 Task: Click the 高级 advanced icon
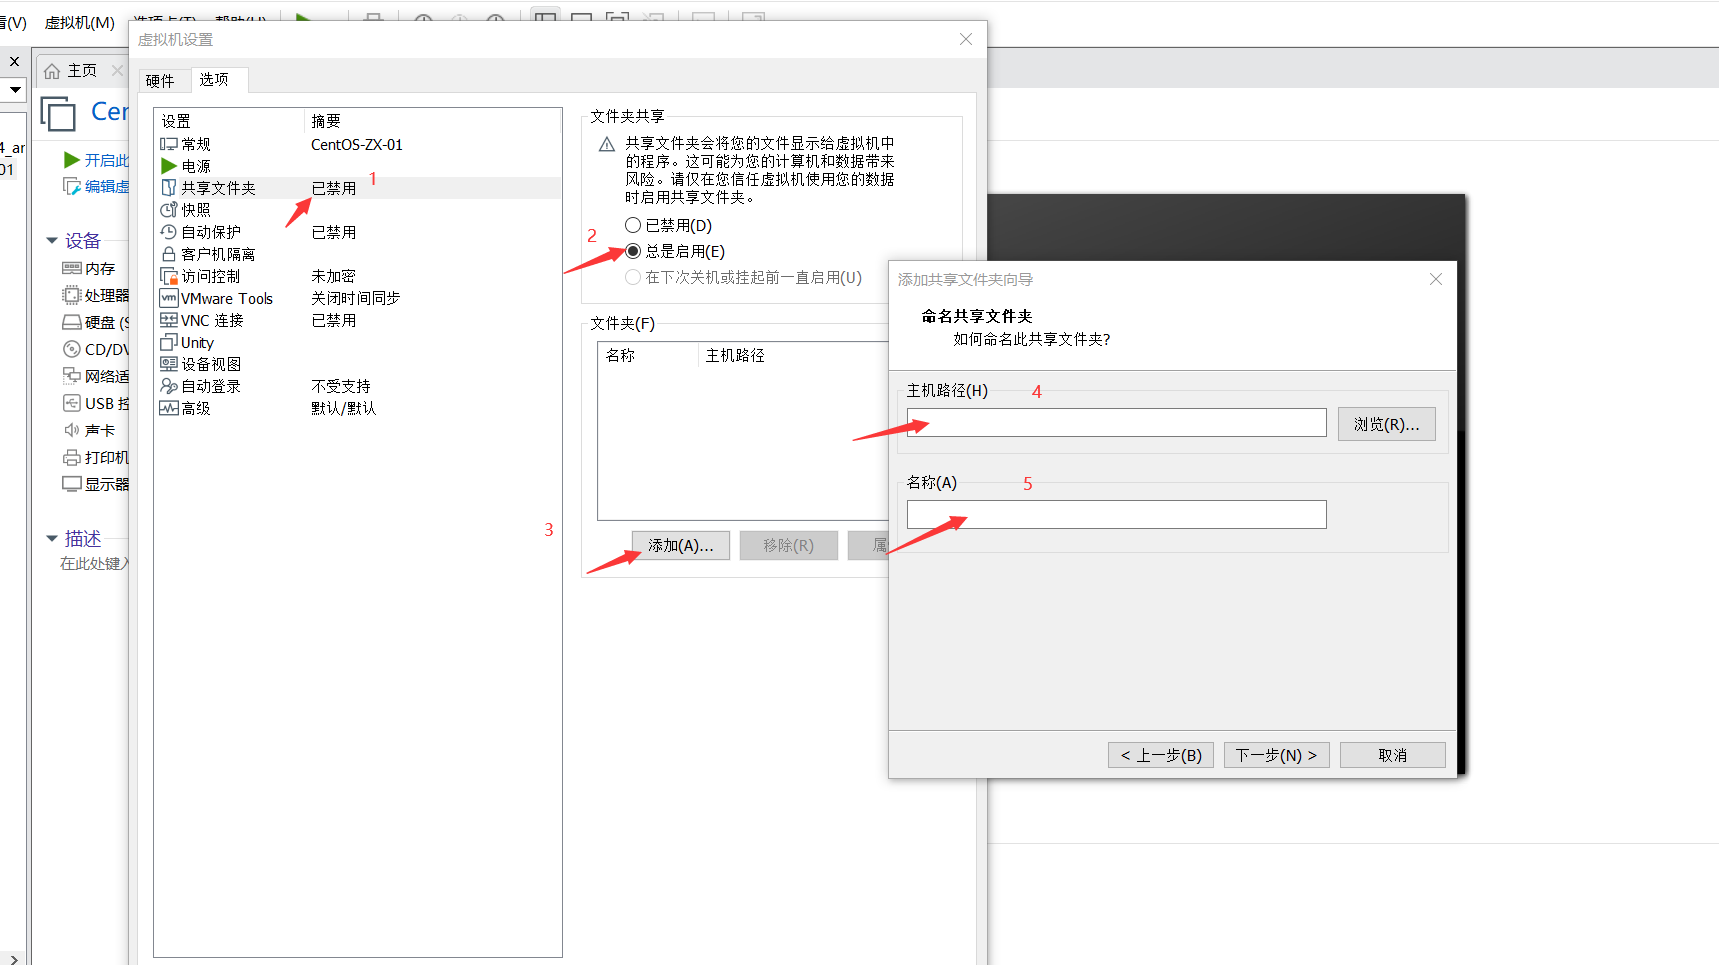pos(169,408)
